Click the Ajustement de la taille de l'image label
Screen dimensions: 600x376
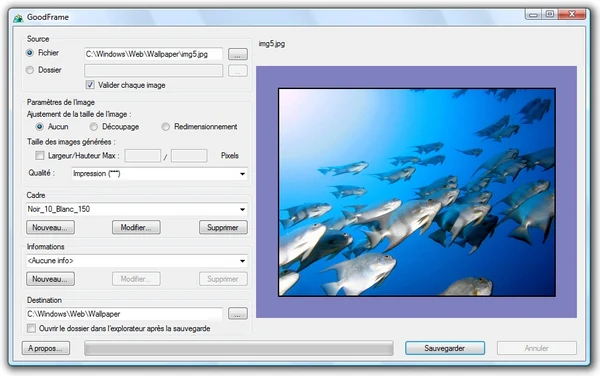coord(79,114)
